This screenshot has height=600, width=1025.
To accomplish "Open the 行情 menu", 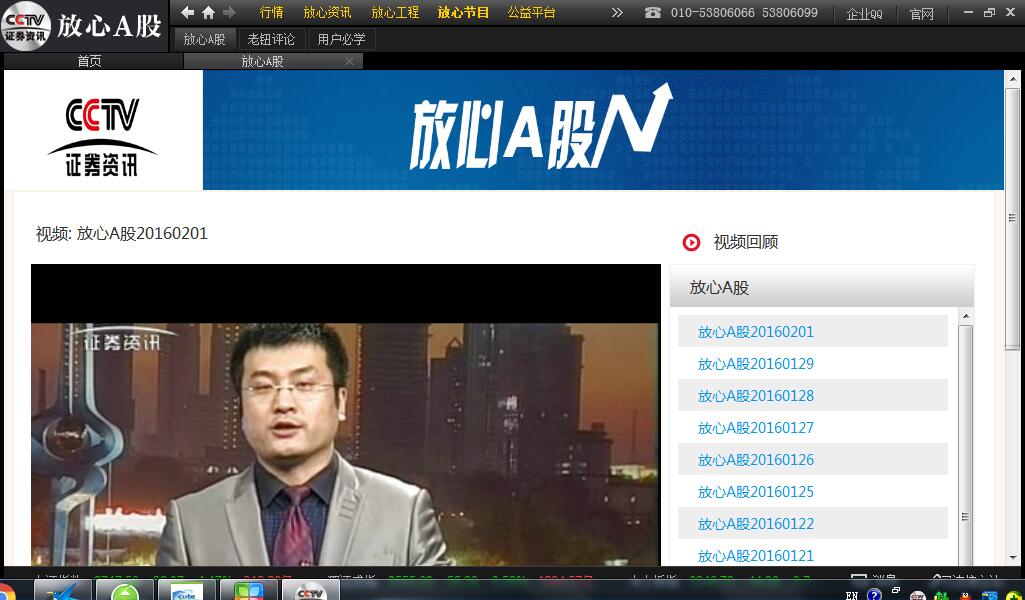I will coord(271,12).
